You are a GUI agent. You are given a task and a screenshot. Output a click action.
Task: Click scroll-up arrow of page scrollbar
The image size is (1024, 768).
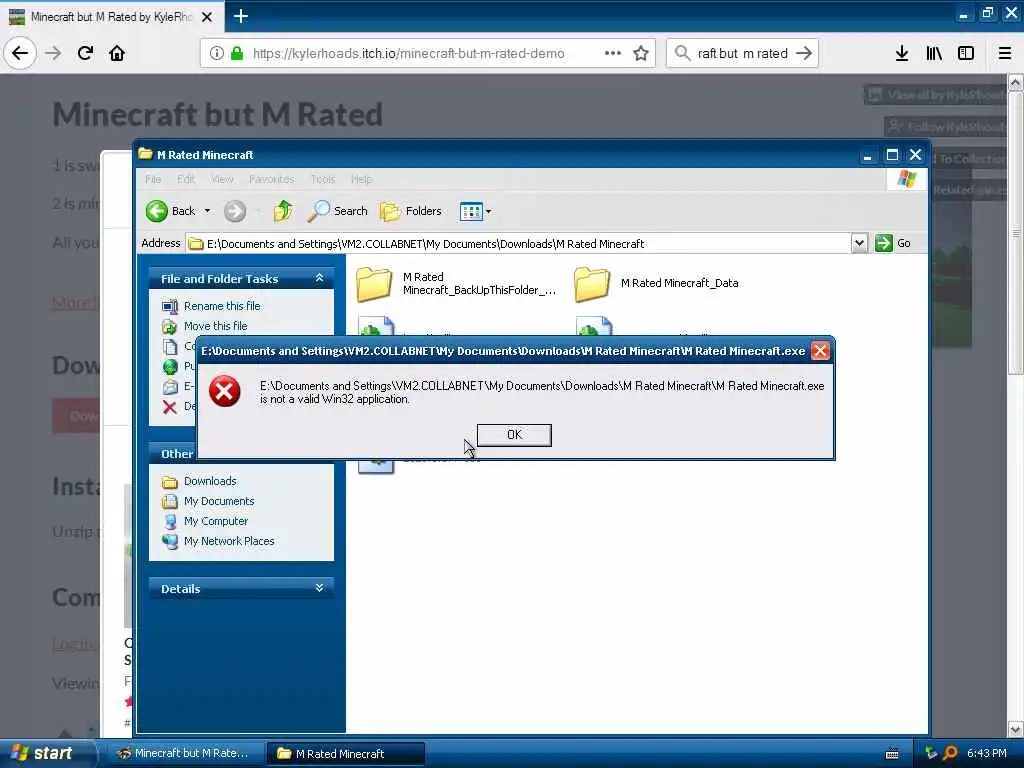[x=1016, y=83]
